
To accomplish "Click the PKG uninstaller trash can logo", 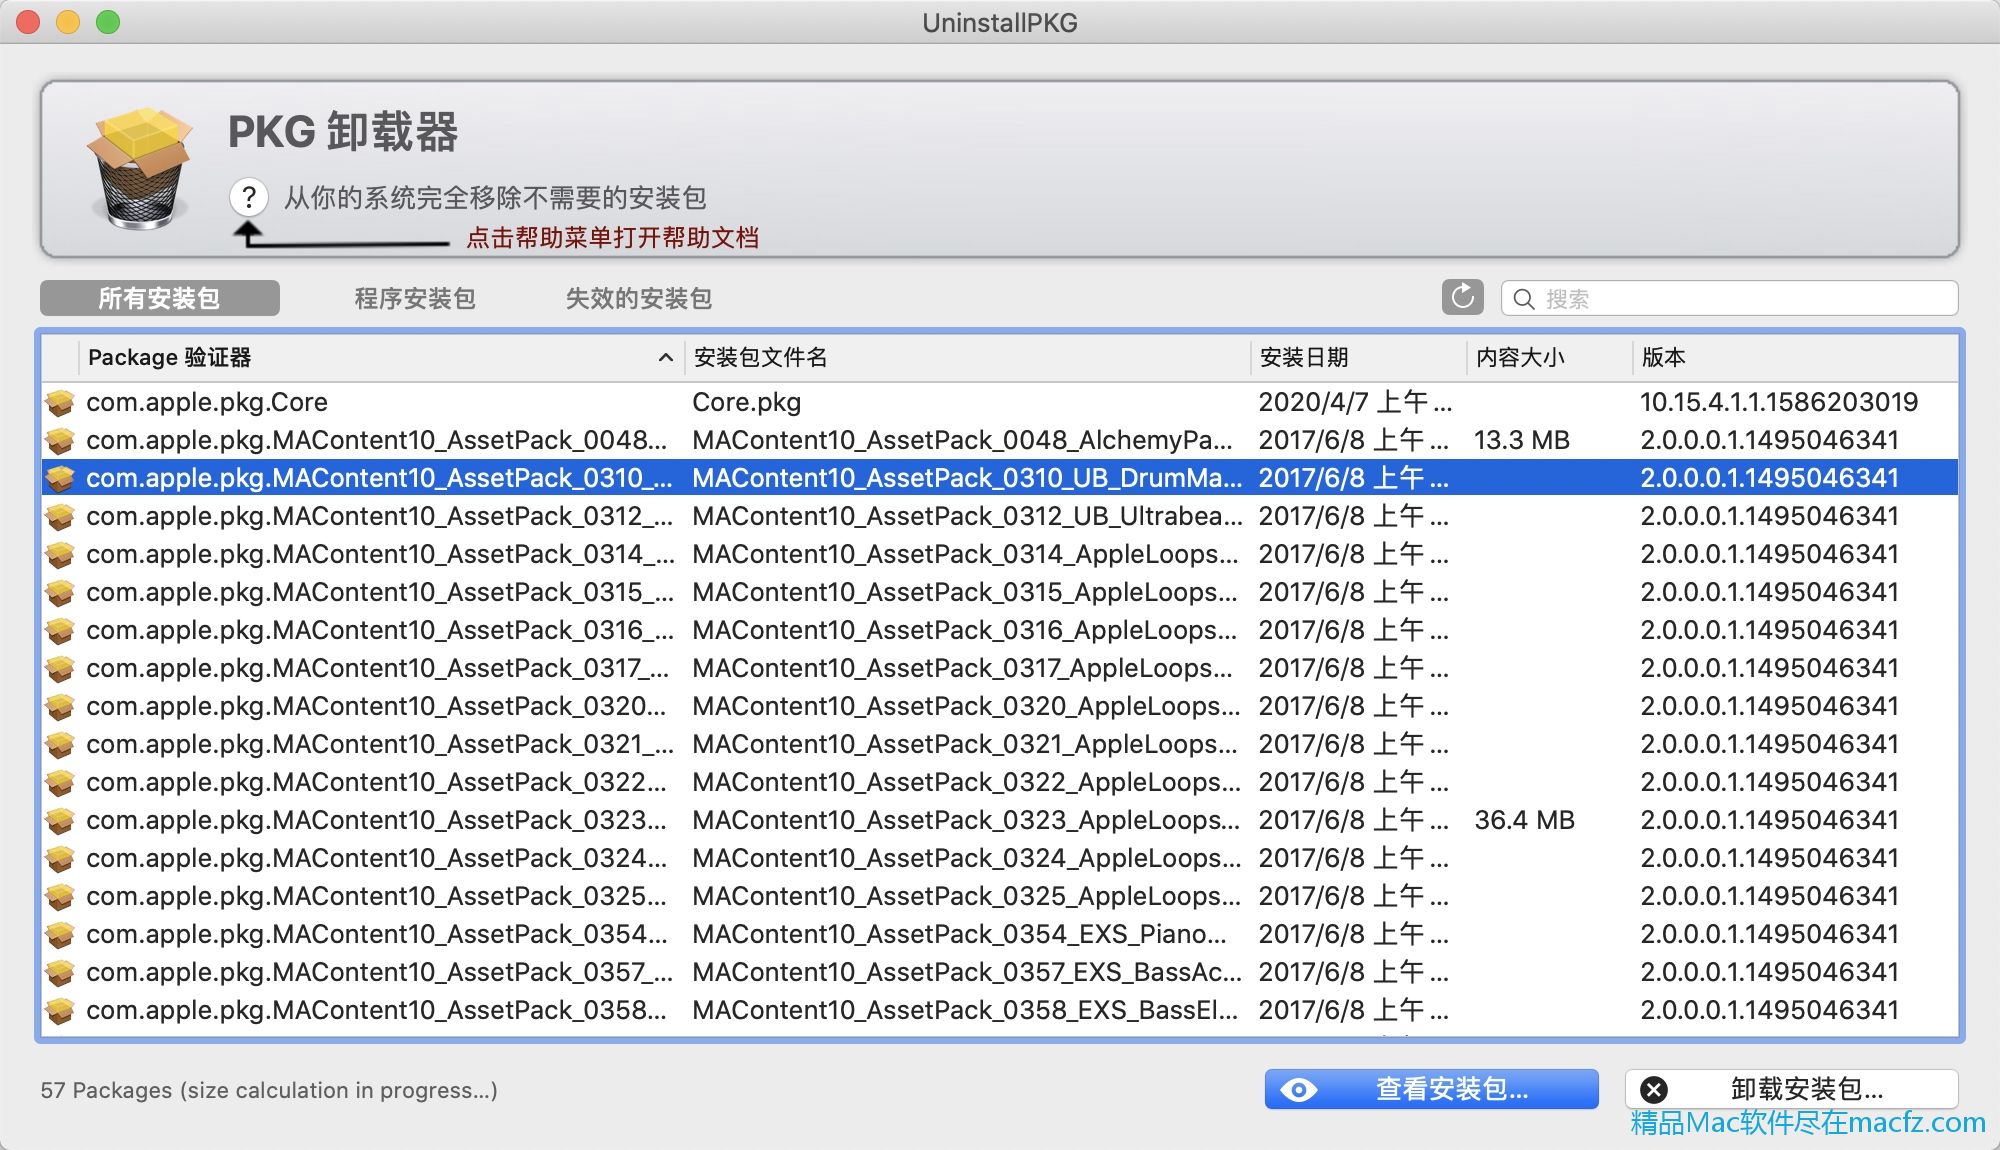I will pos(139,168).
